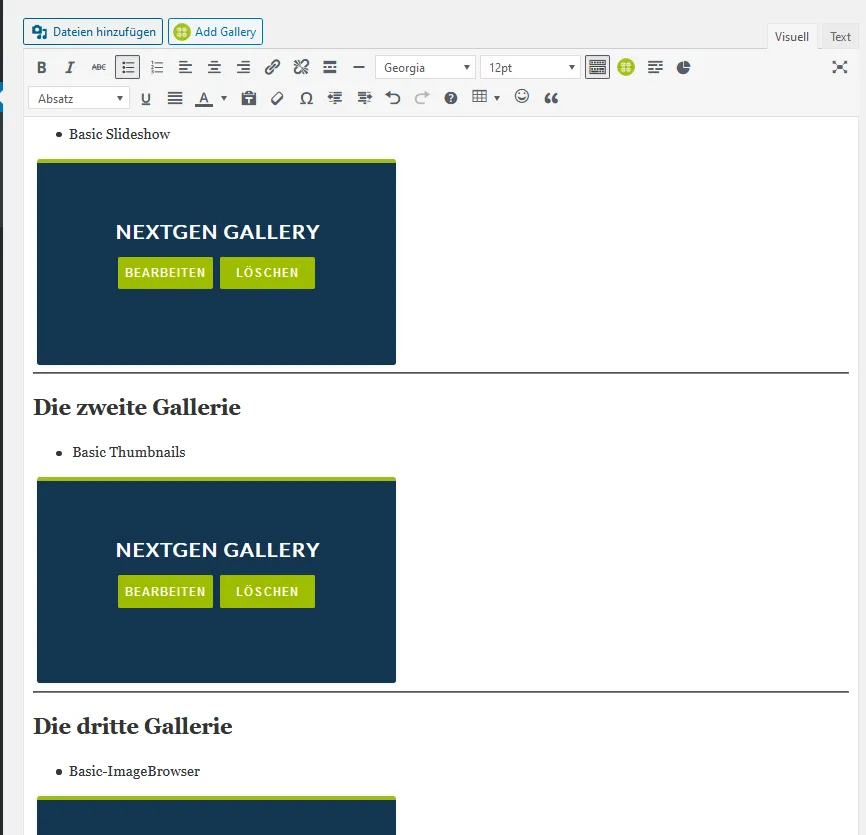Click the heading Die dritte Gallerie
This screenshot has width=866, height=835.
133,726
